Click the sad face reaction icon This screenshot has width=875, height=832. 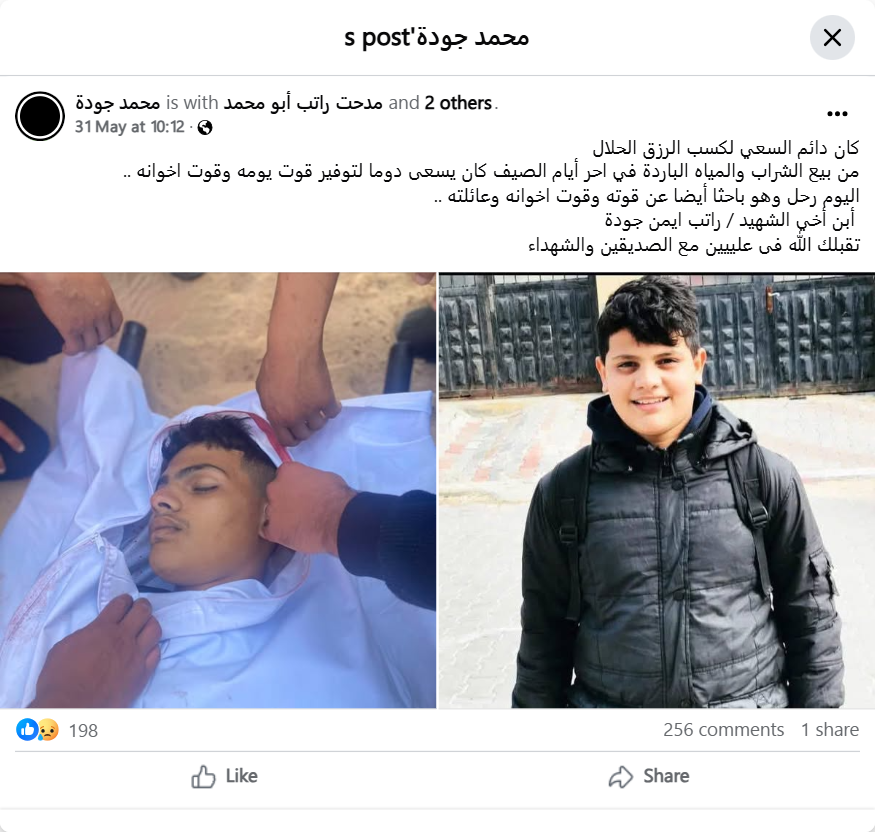click(x=48, y=729)
